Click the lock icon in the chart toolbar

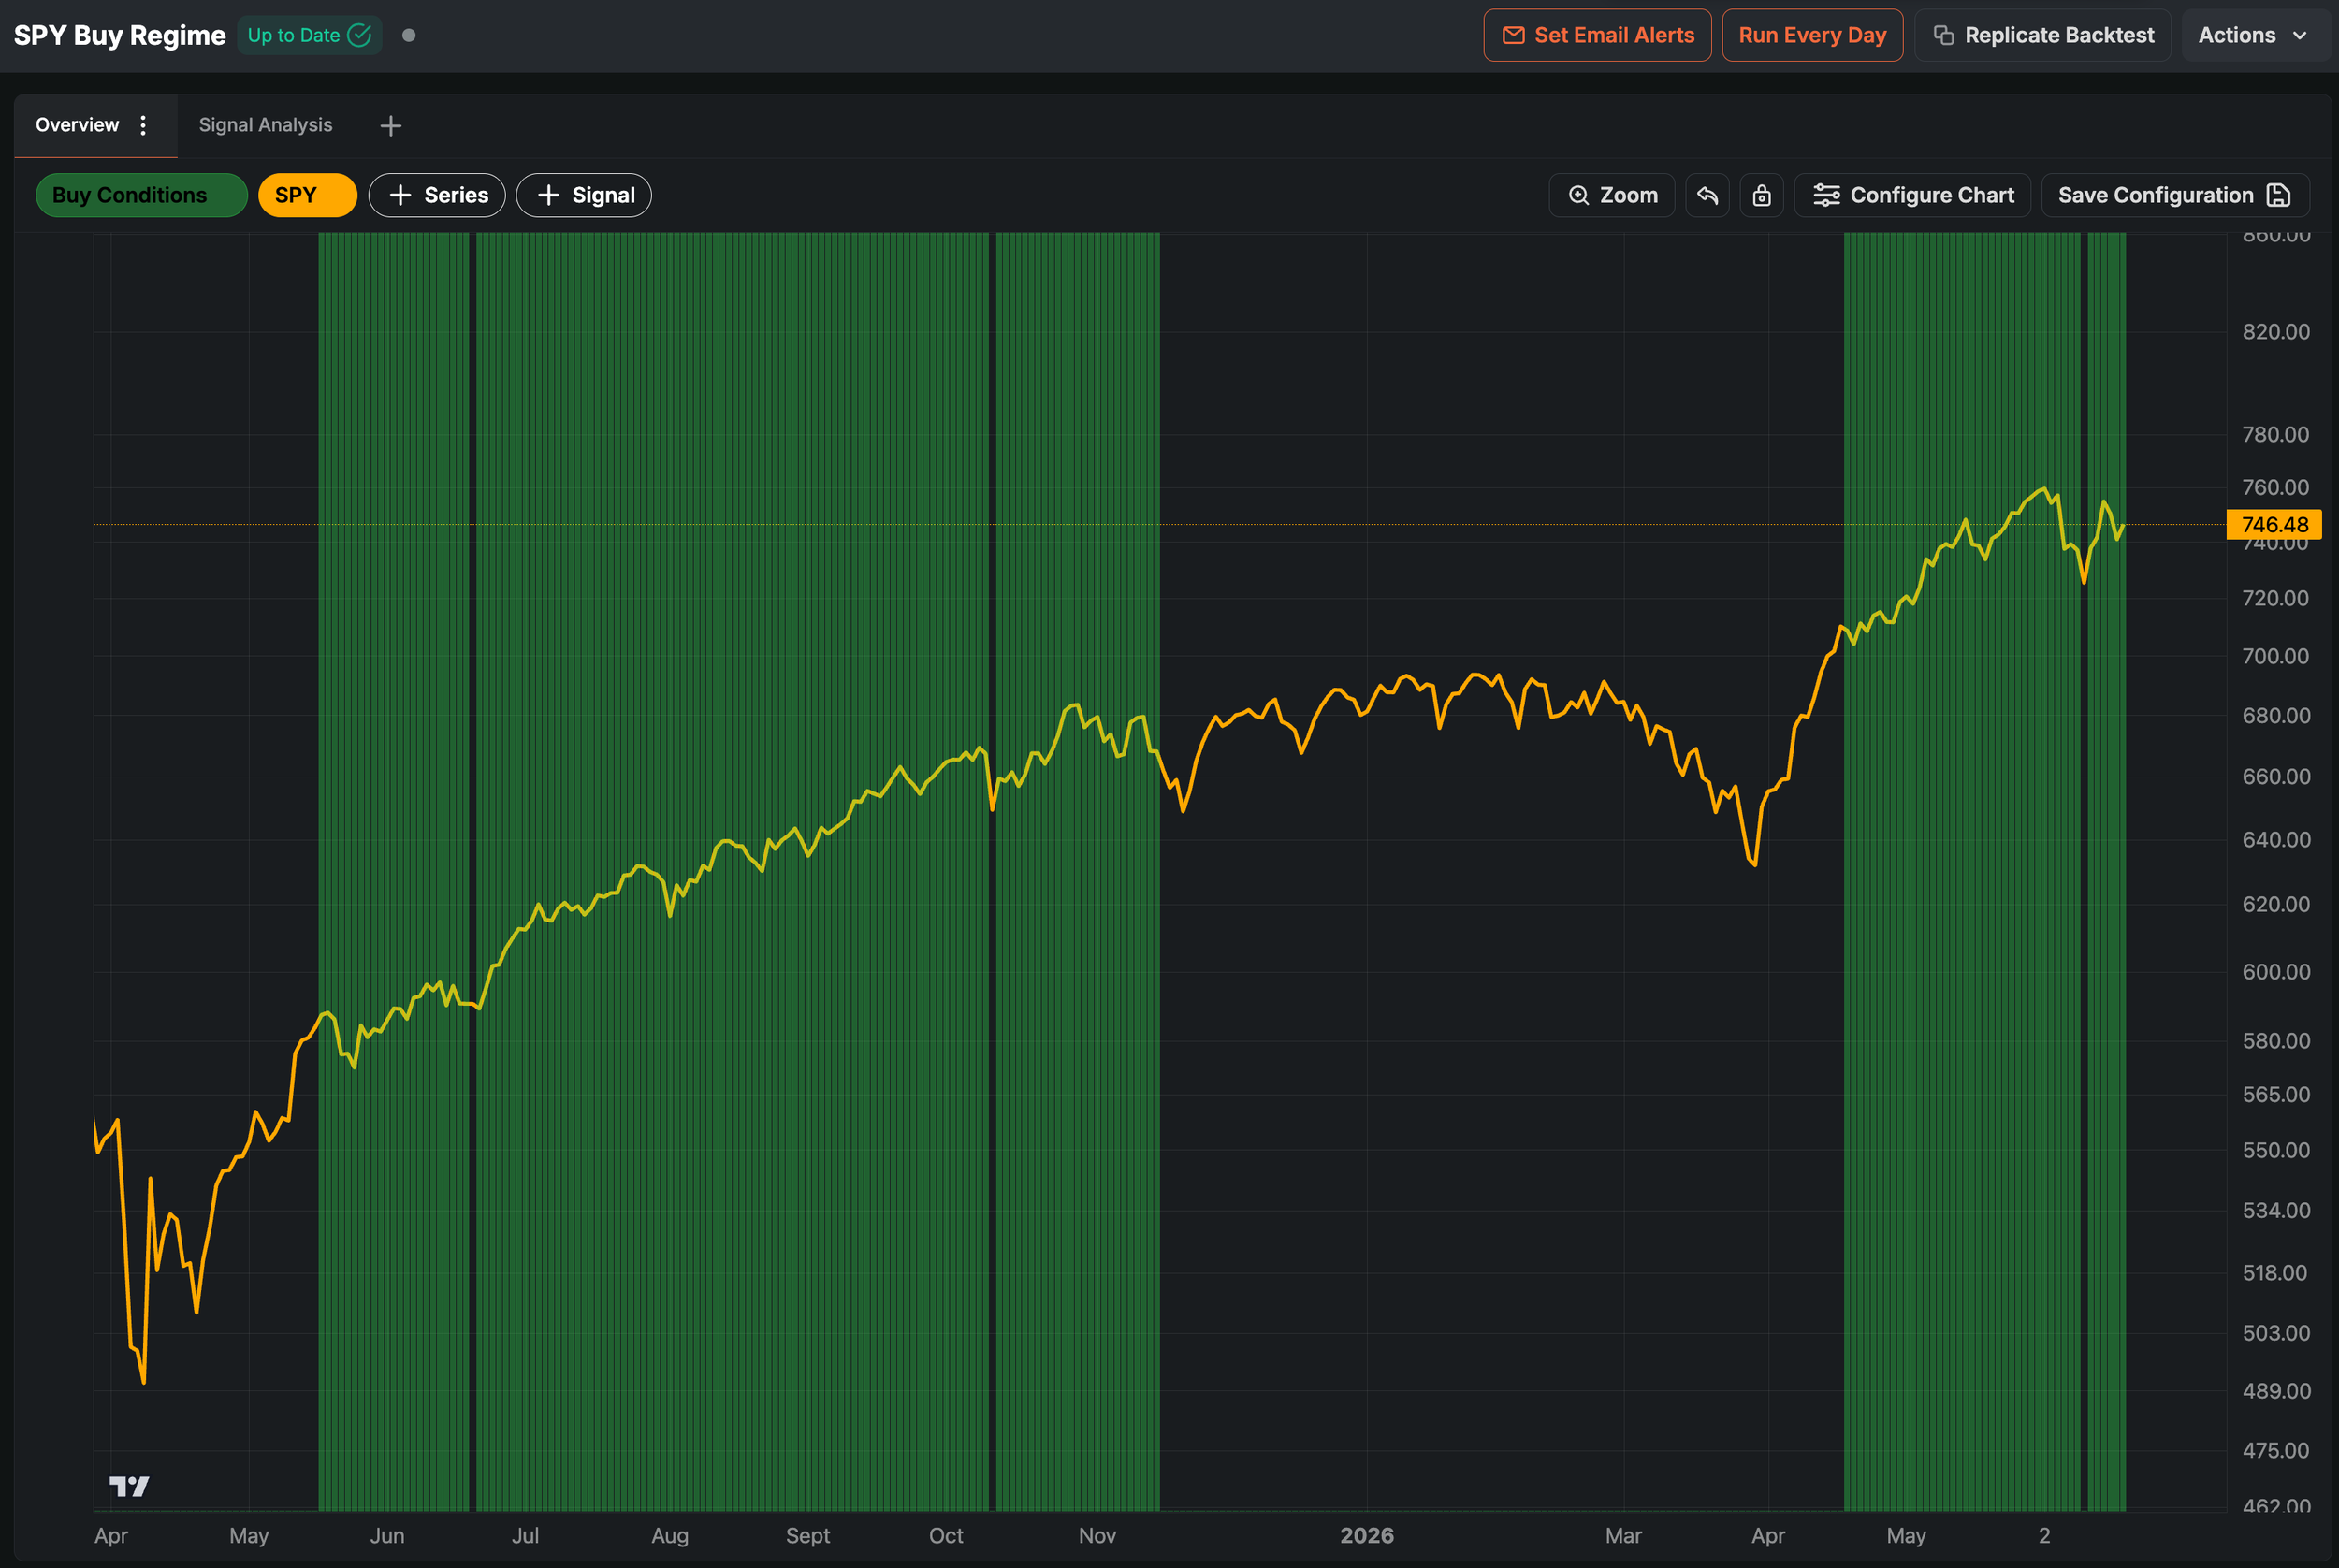(1761, 195)
